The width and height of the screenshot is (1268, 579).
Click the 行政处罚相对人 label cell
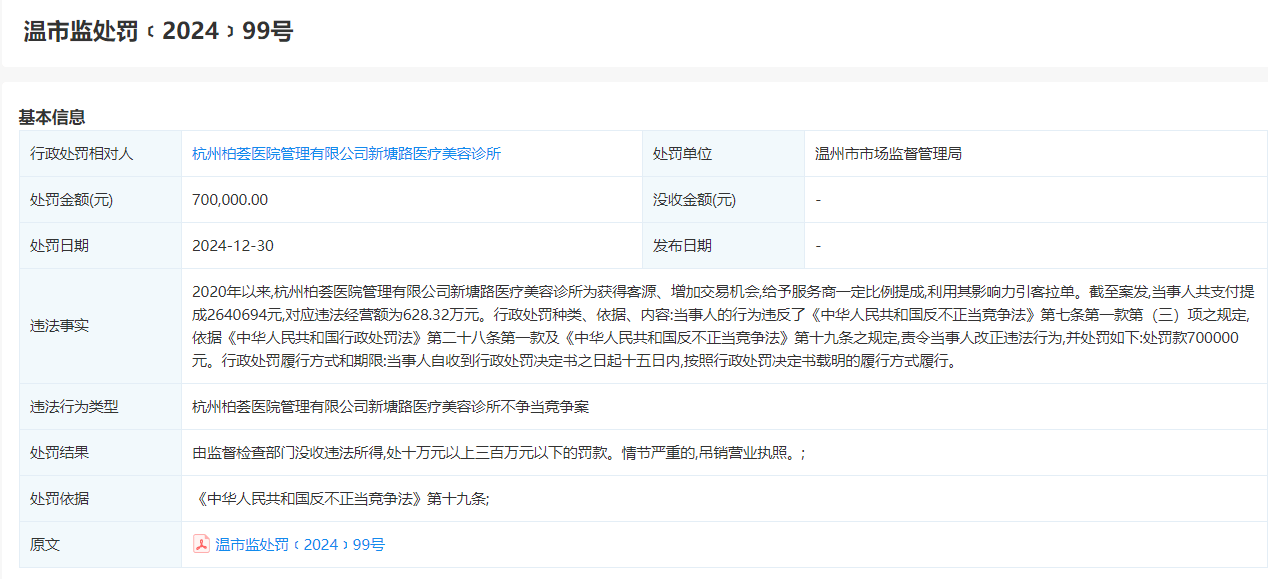point(82,154)
